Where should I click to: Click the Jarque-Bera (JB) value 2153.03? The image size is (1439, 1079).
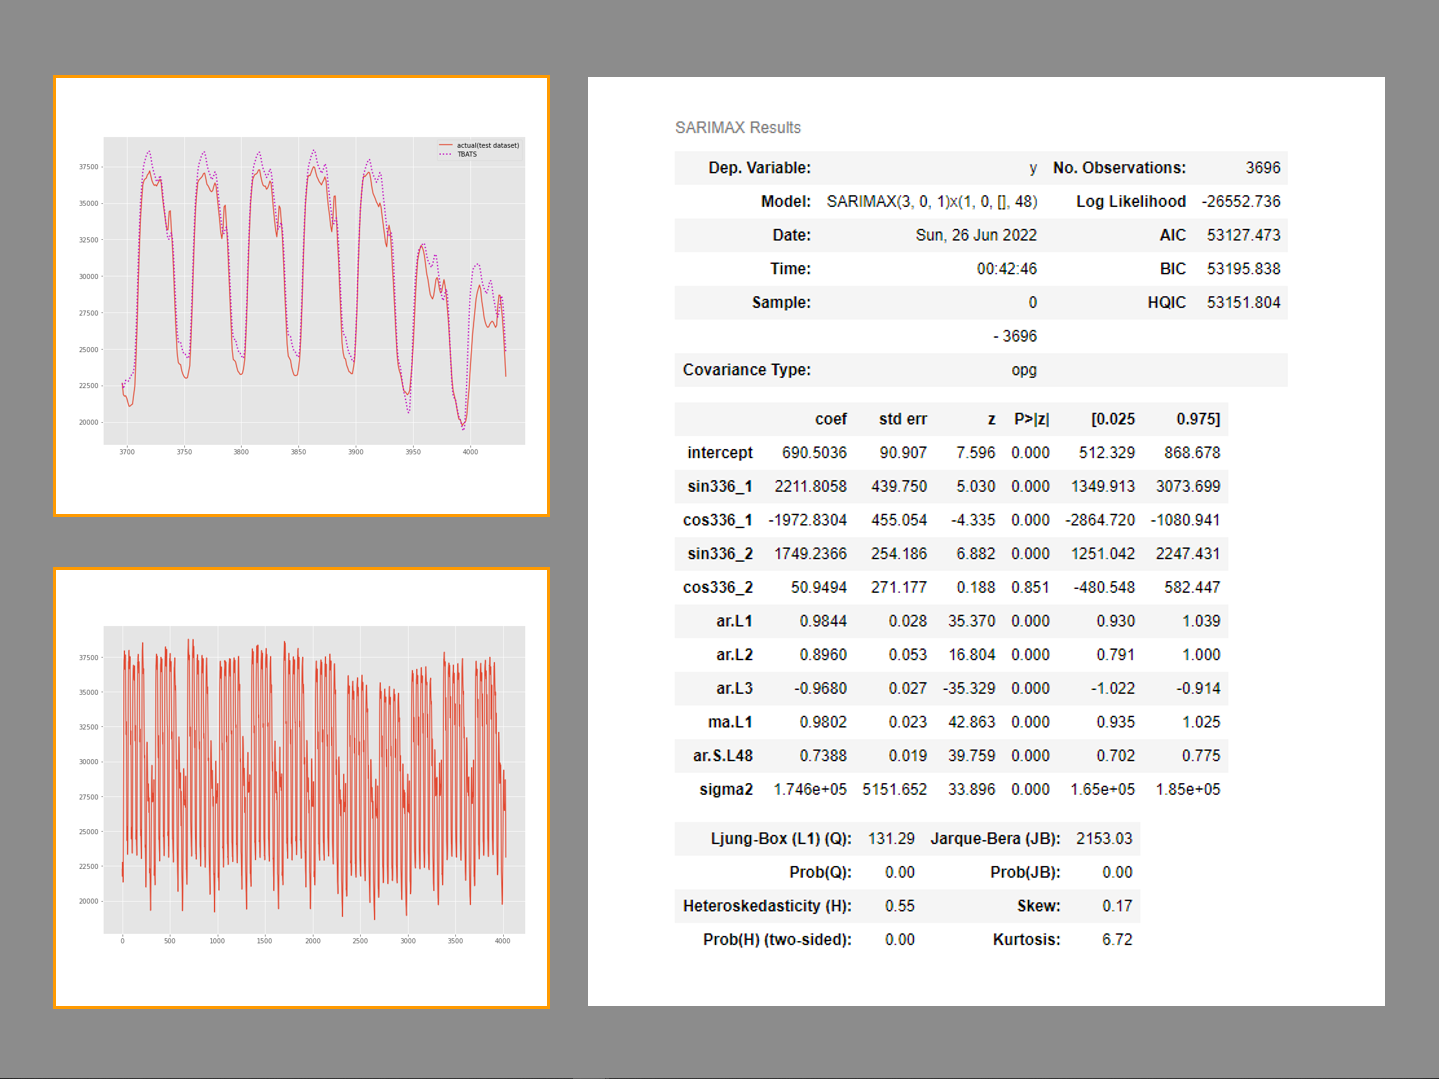(1104, 839)
